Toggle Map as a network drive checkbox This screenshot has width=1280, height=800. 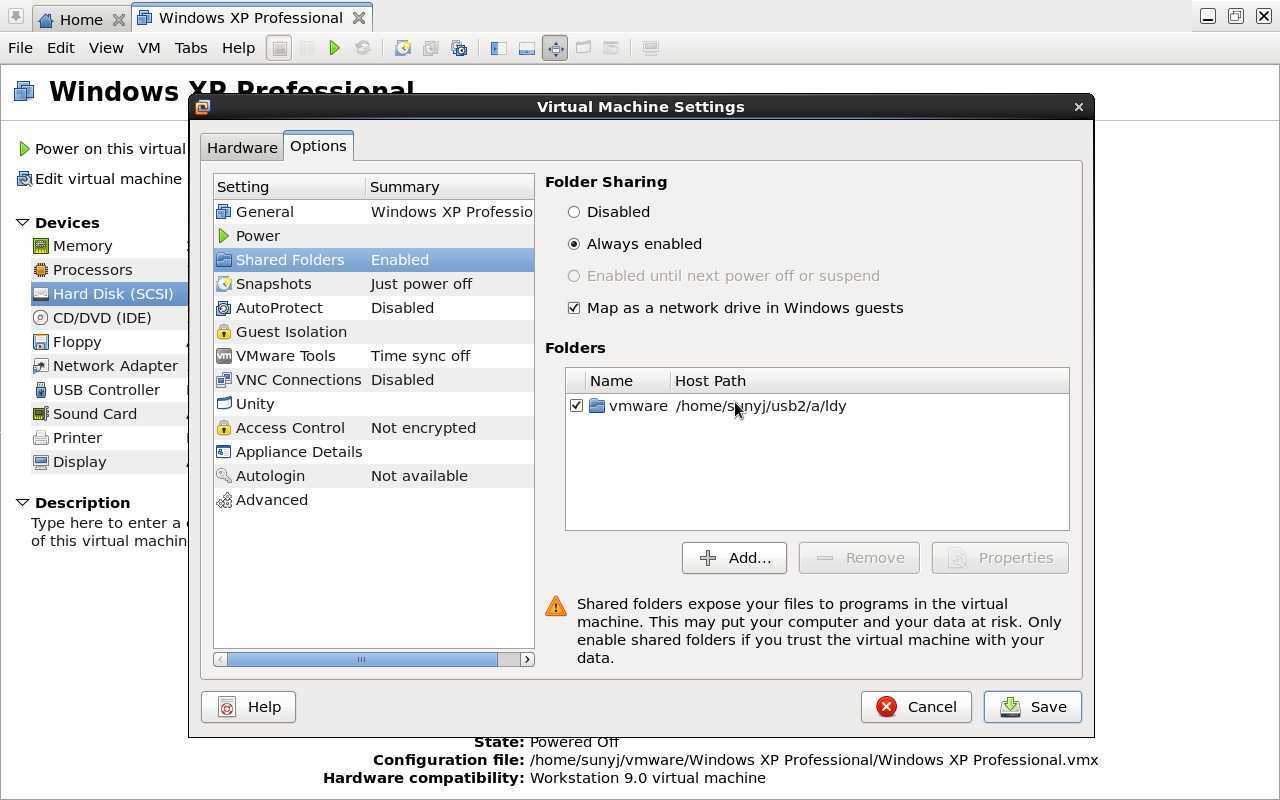(574, 308)
